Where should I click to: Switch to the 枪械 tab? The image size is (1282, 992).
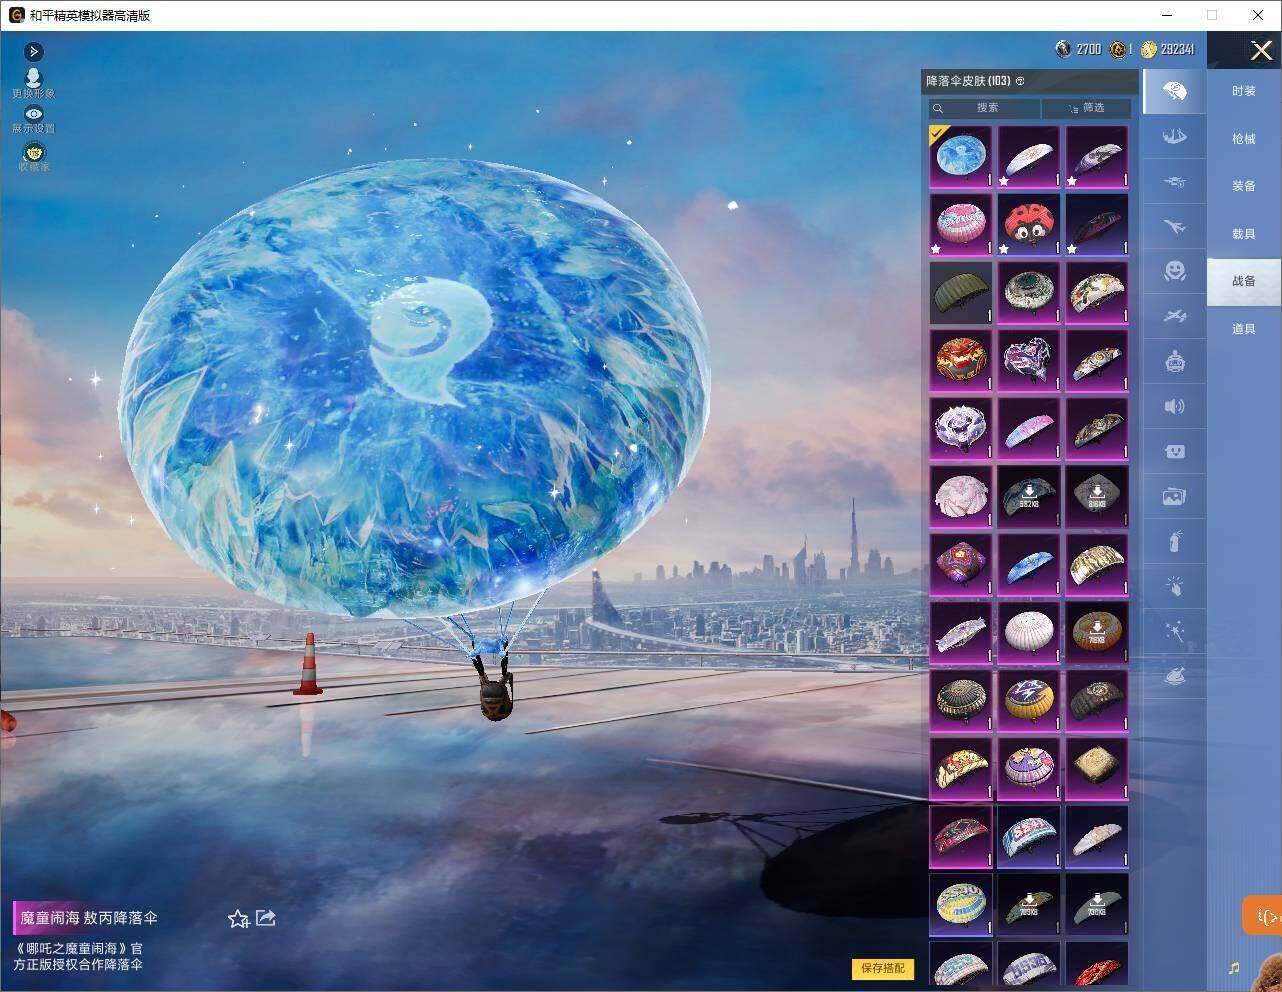pos(1243,139)
